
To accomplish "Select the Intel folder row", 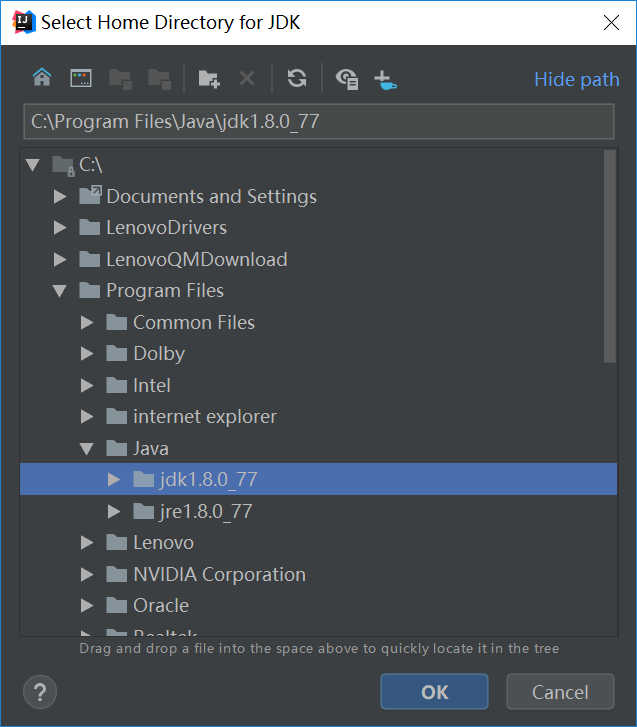I will [x=318, y=385].
